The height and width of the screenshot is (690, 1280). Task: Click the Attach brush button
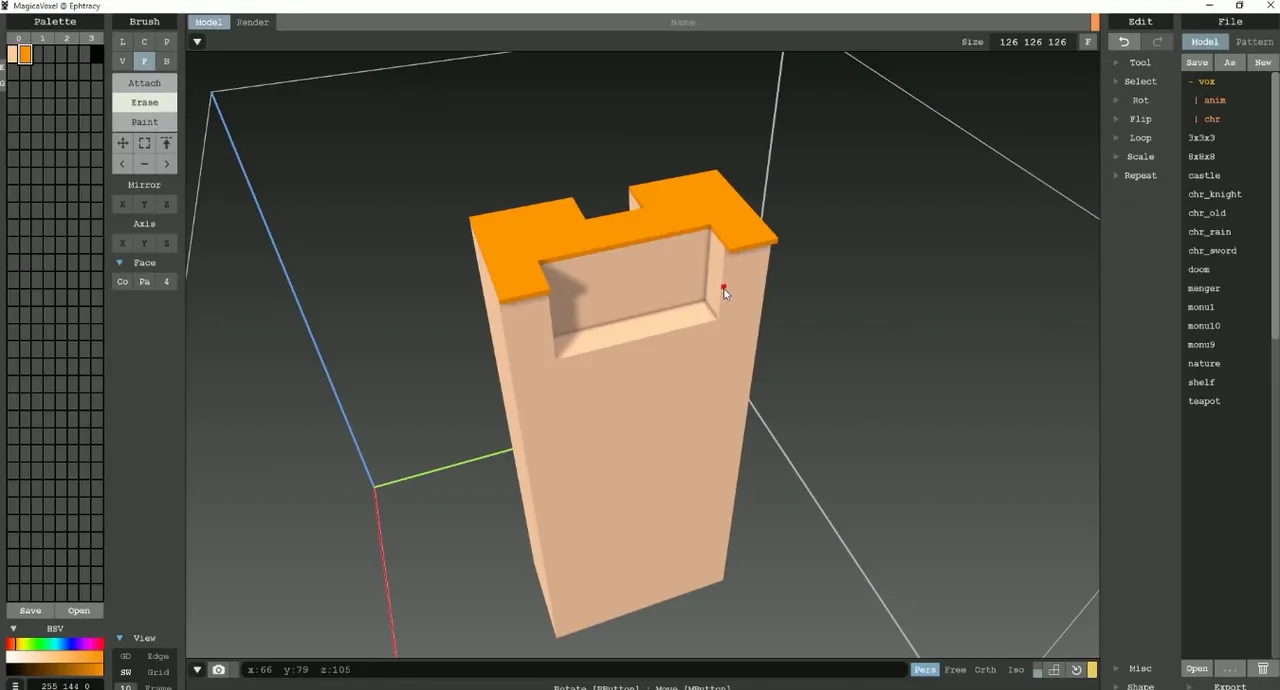point(144,83)
